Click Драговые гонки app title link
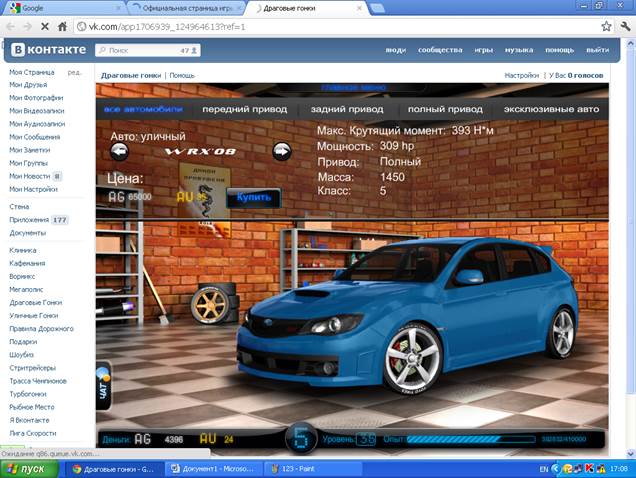This screenshot has width=636, height=478. coord(131,75)
